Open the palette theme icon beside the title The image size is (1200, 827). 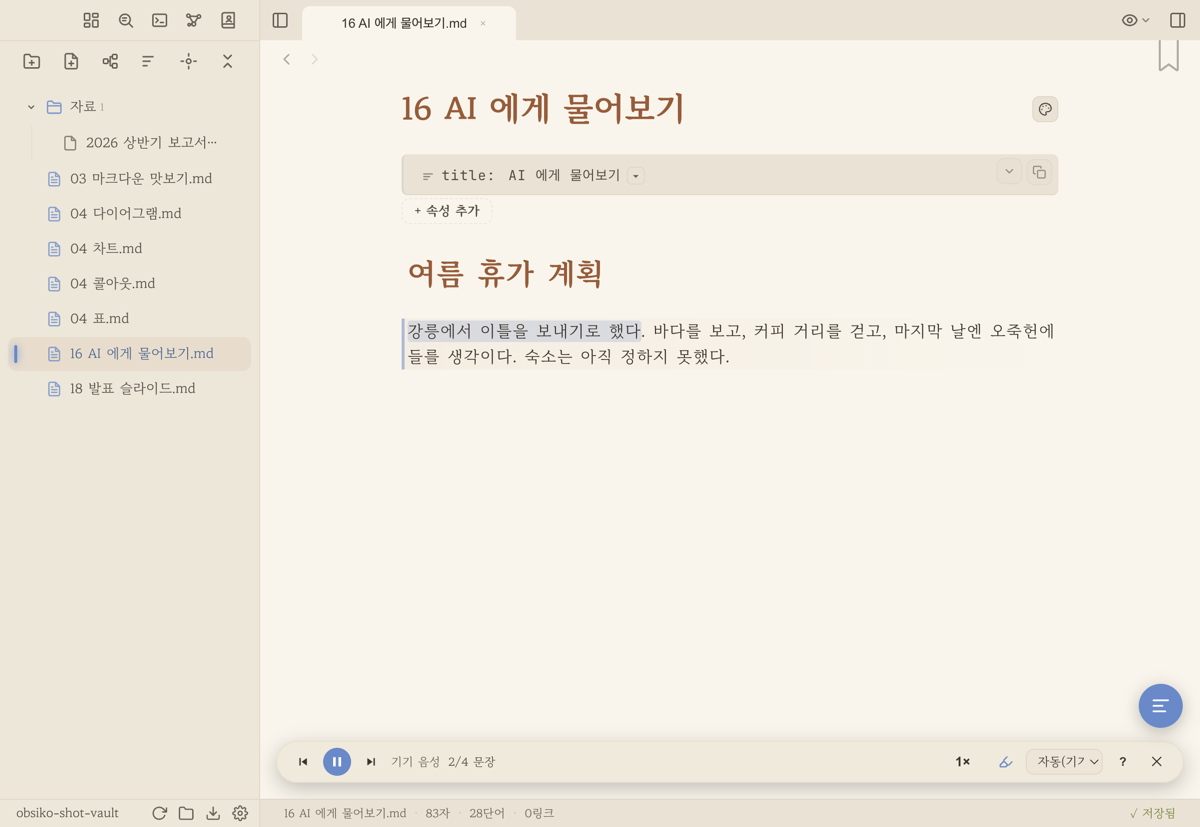[x=1045, y=109]
